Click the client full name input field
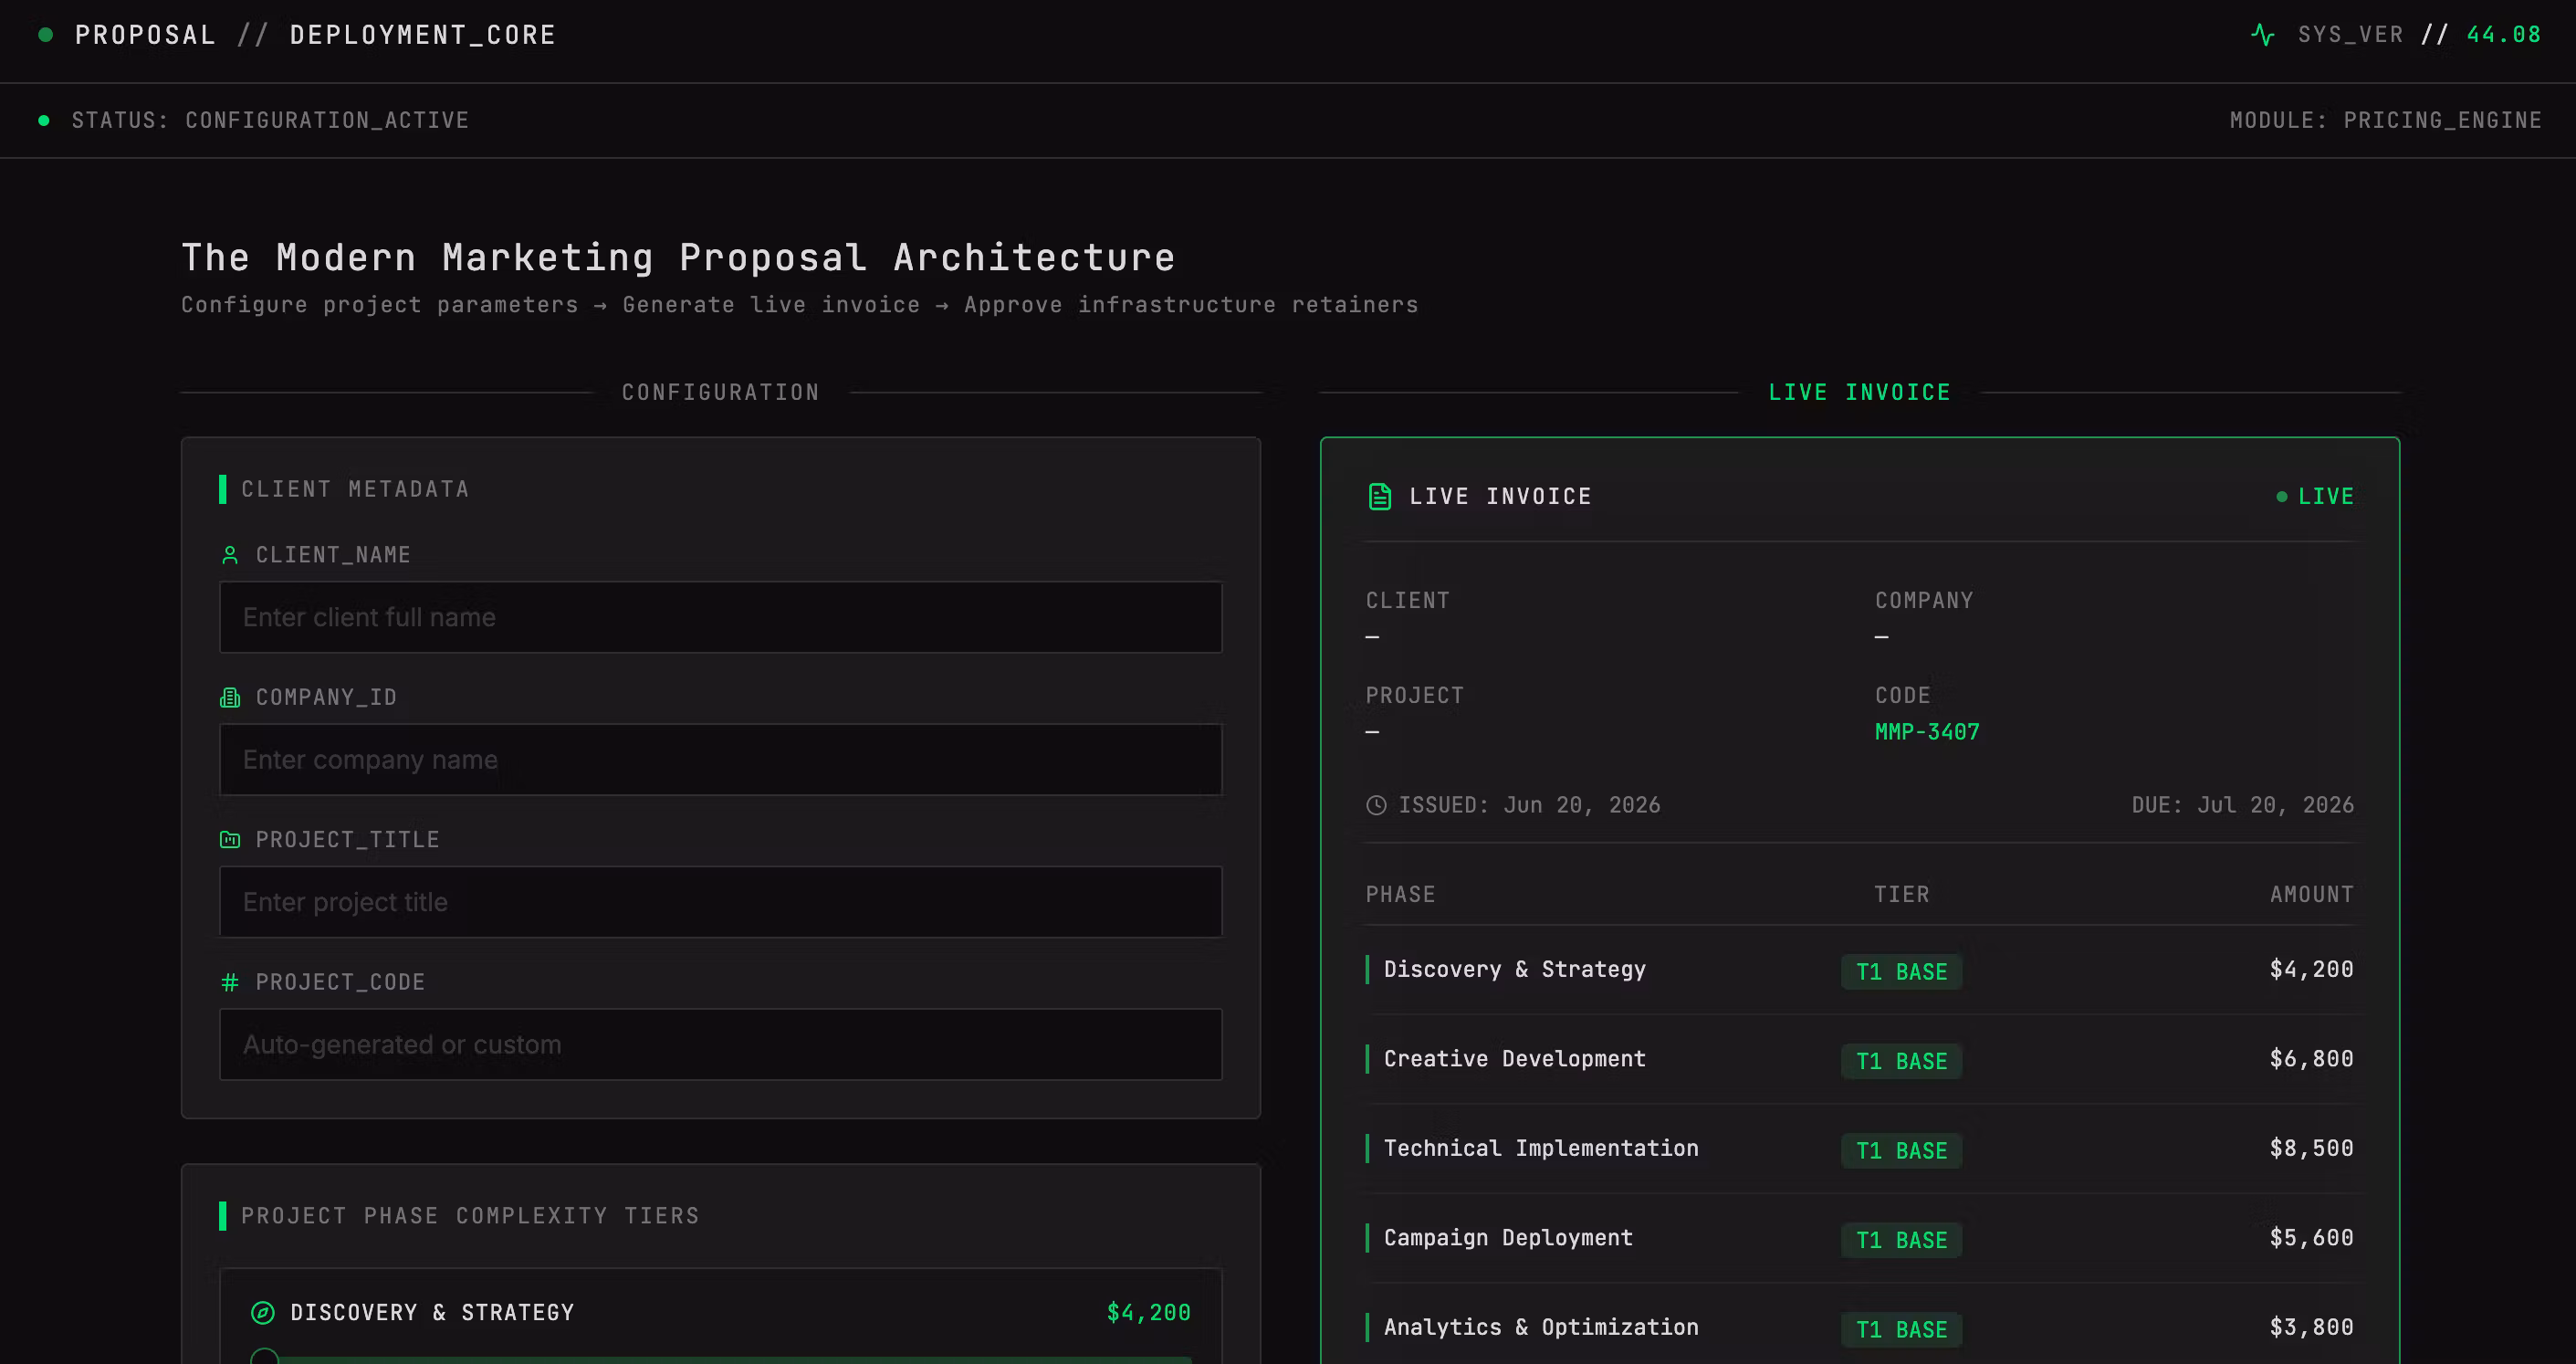2576x1364 pixels. click(x=720, y=617)
